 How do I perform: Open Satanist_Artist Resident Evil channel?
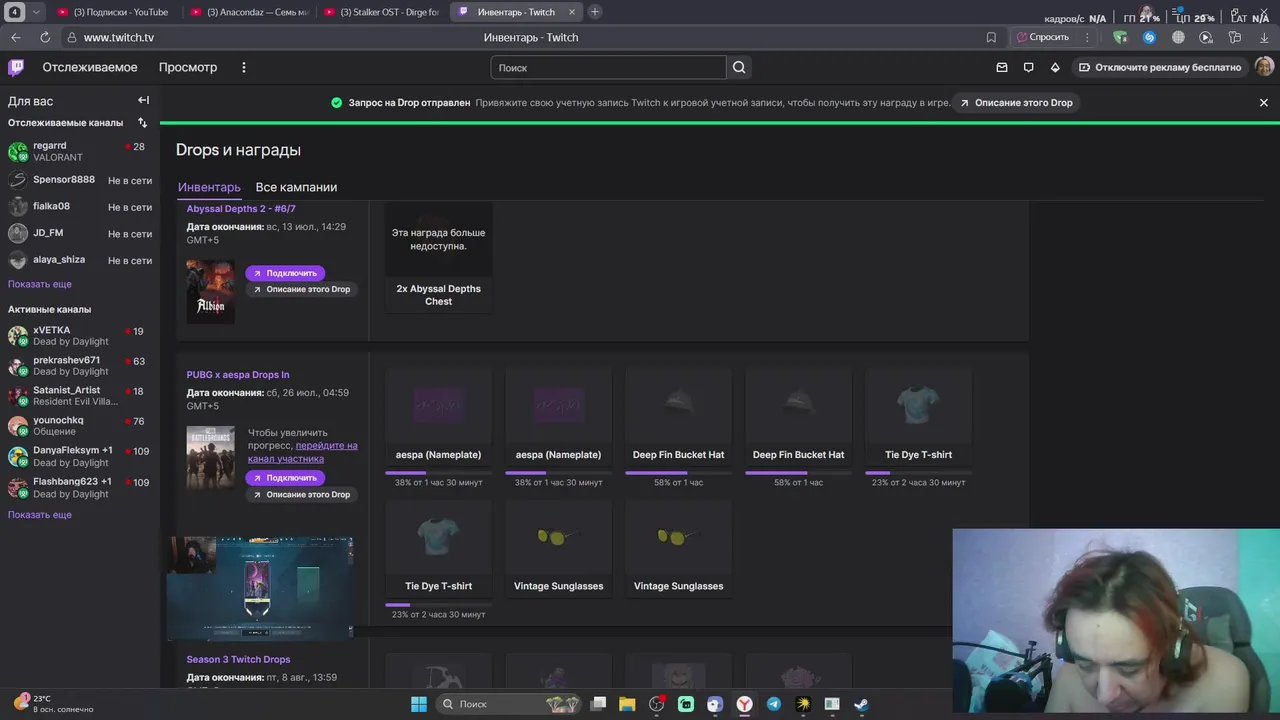(x=79, y=396)
